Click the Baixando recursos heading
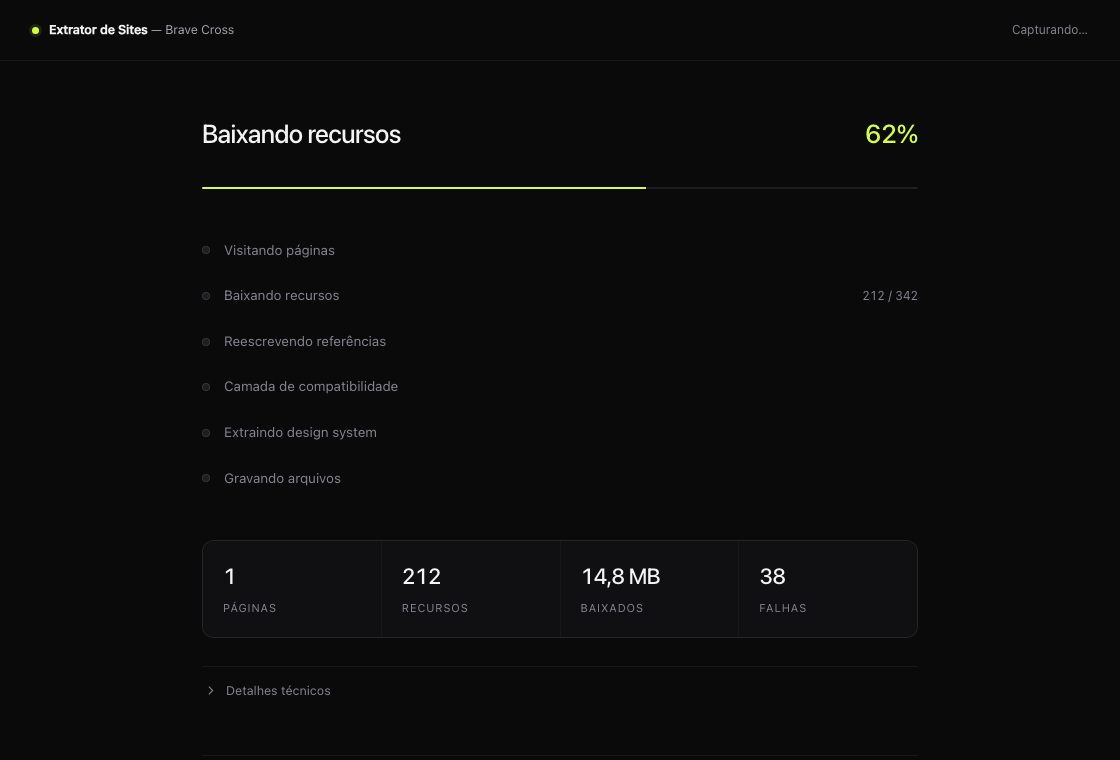Viewport: 1120px width, 760px height. 301,134
